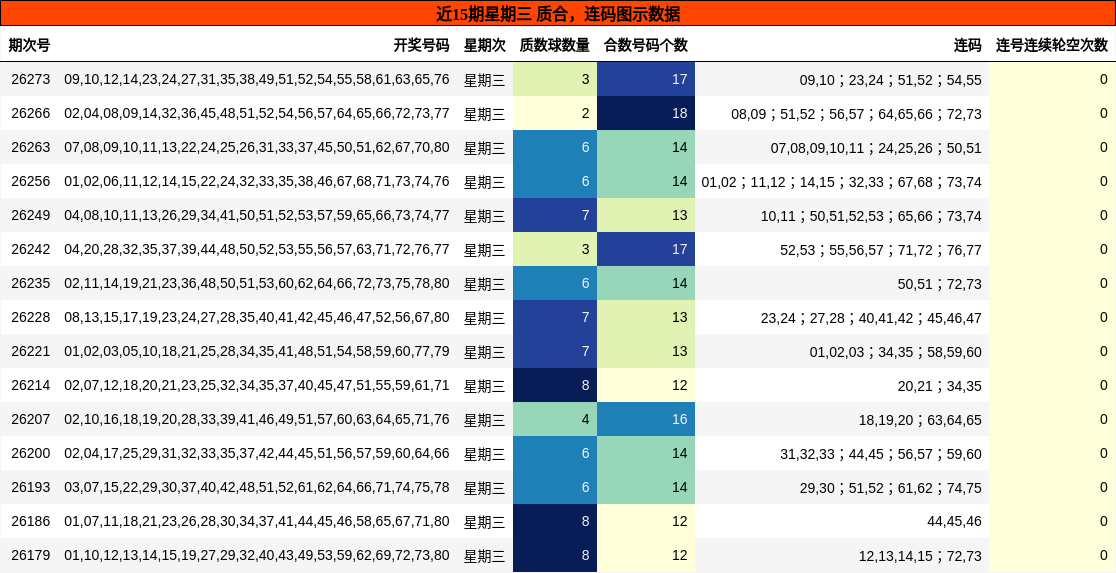Click consecutive numbers 01,02,03;34,35;58,59,60

(x=895, y=352)
